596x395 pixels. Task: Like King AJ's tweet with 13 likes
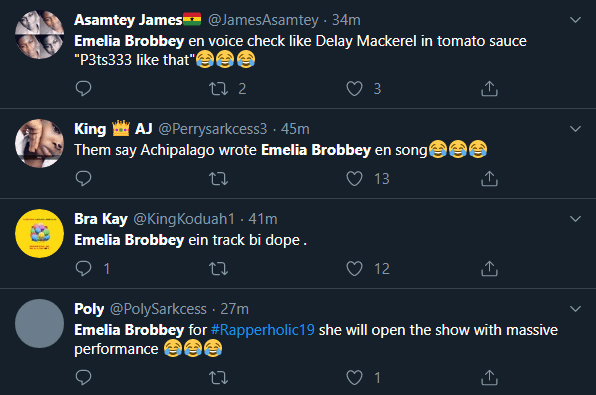(354, 179)
